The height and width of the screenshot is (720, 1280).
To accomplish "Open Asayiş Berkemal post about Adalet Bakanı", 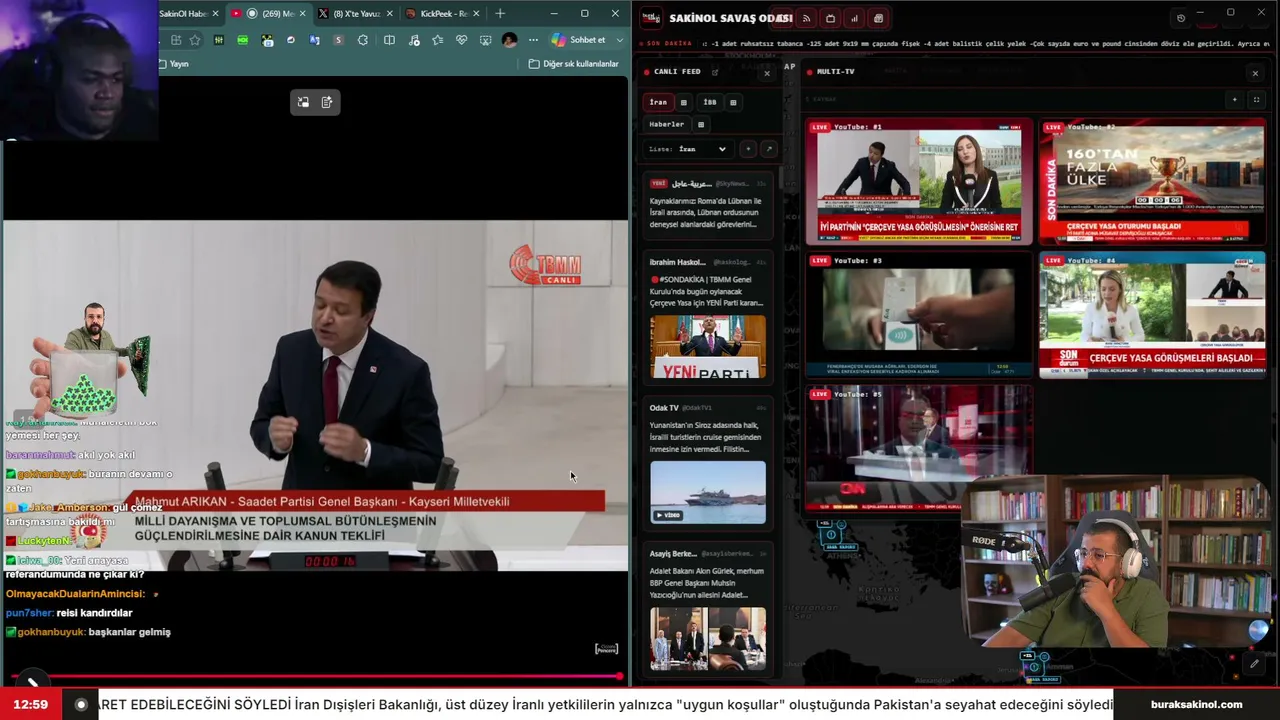I will coord(708,610).
